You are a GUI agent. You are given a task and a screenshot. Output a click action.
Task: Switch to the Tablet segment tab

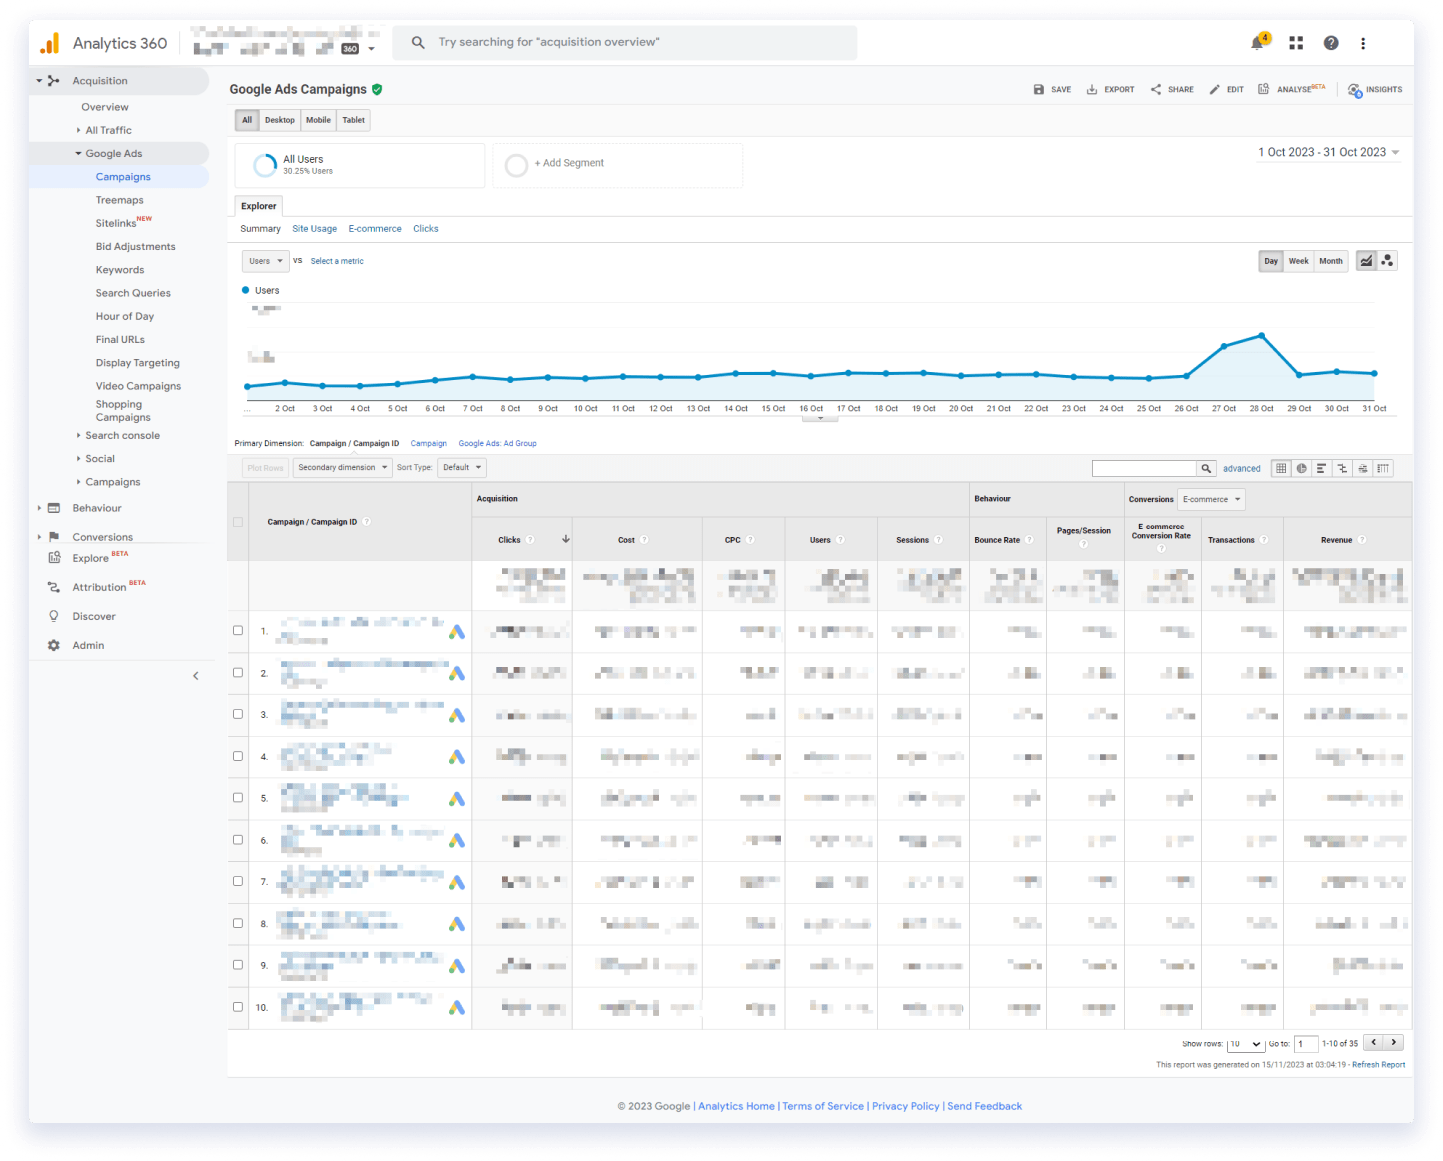pyautogui.click(x=354, y=120)
